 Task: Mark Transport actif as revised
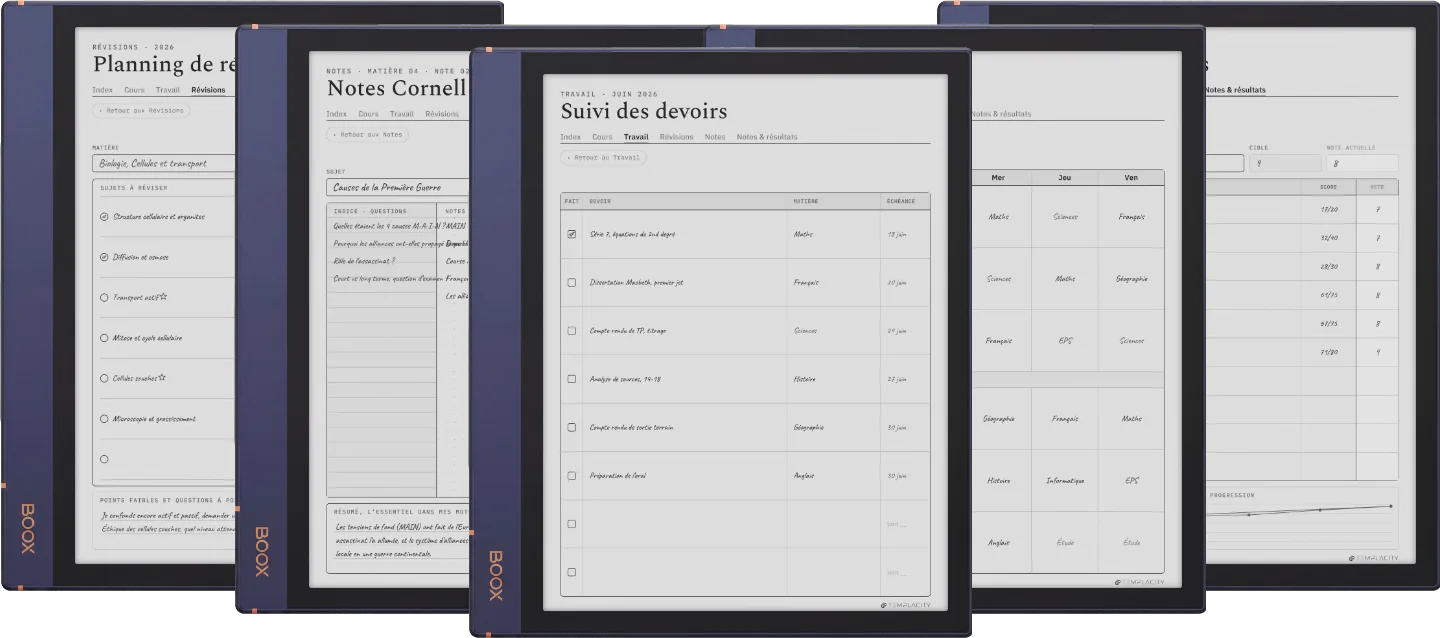click(104, 297)
